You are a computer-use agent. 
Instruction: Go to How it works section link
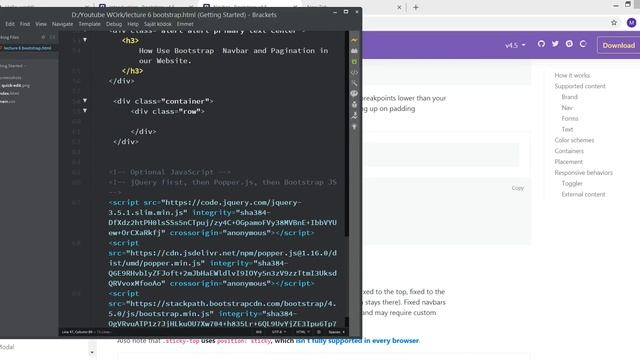coord(572,75)
